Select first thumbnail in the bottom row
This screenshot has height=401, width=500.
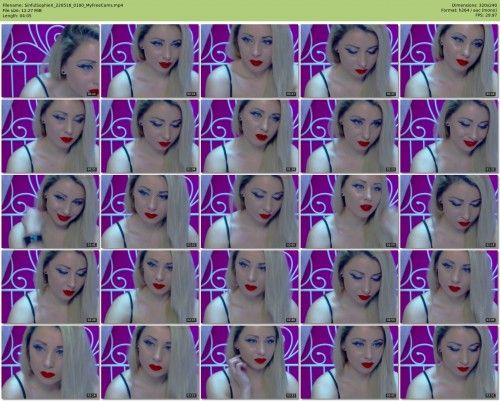51,362
